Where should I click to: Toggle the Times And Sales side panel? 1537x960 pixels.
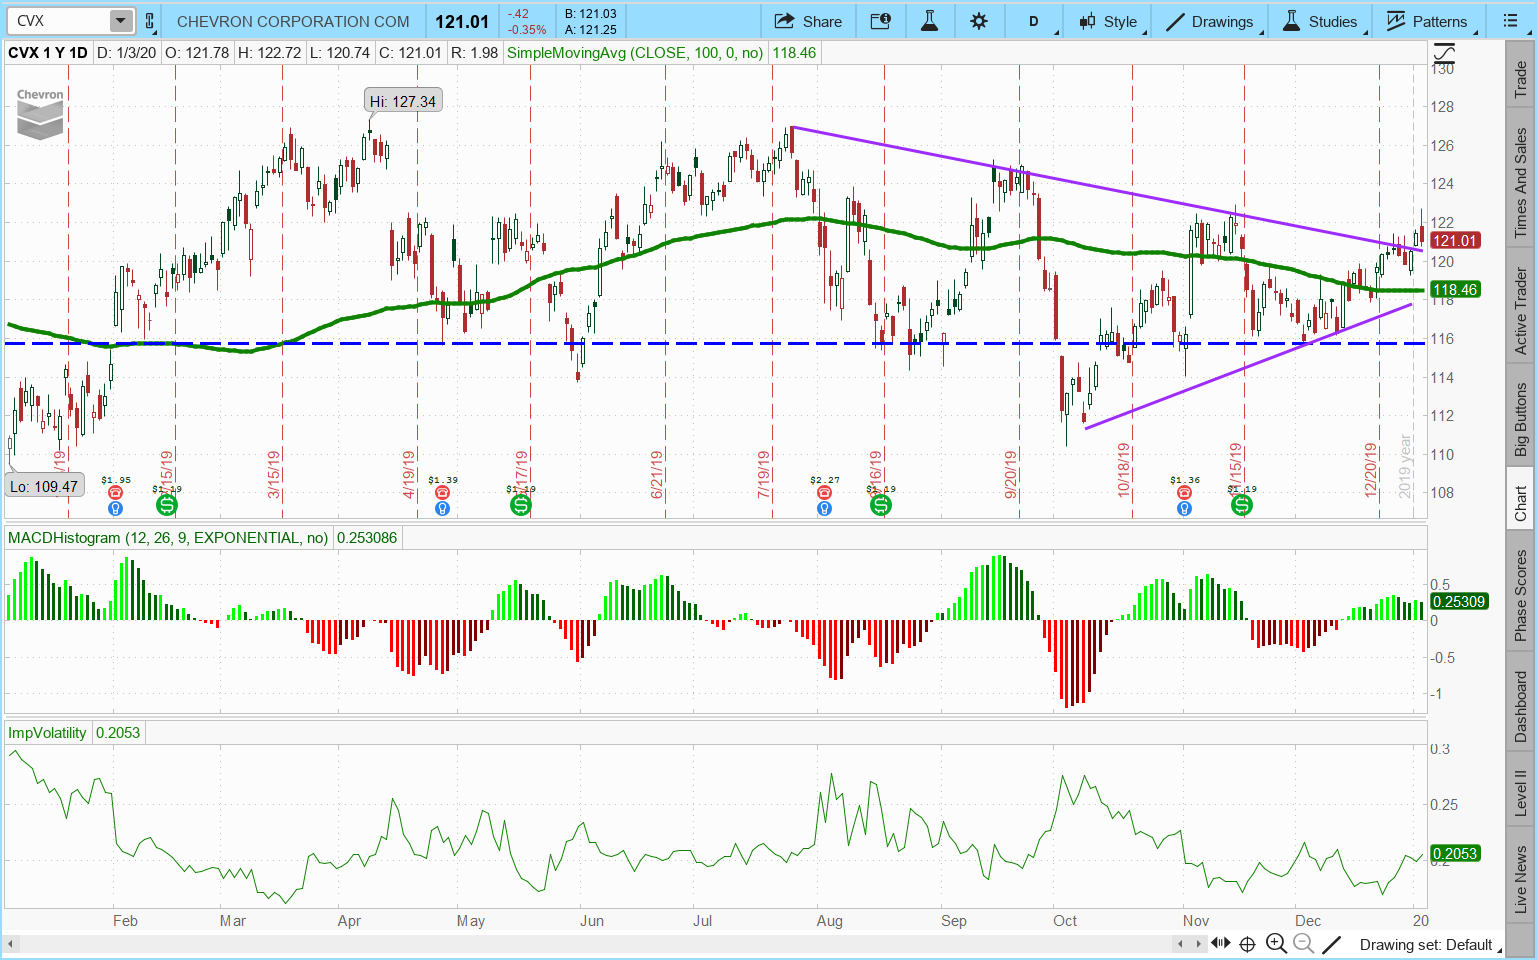coord(1521,183)
